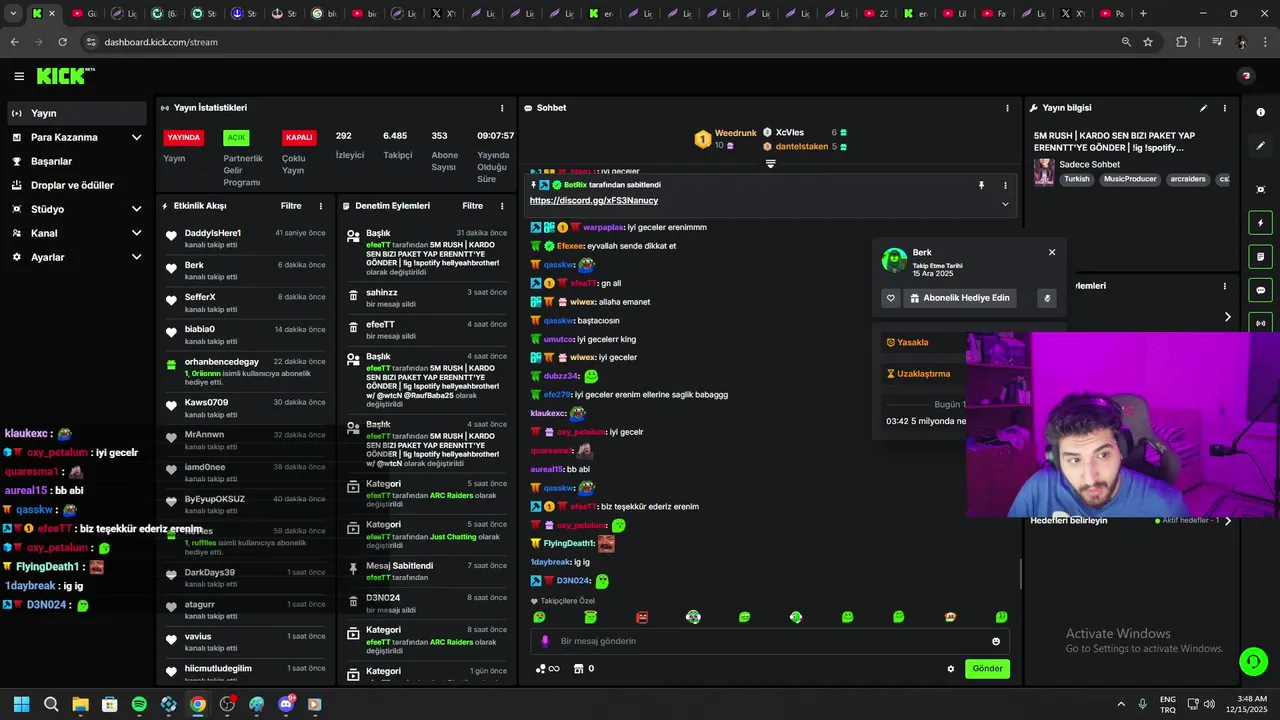1280x720 pixels.
Task: Click the purple microphone icon in chat input
Action: [545, 641]
